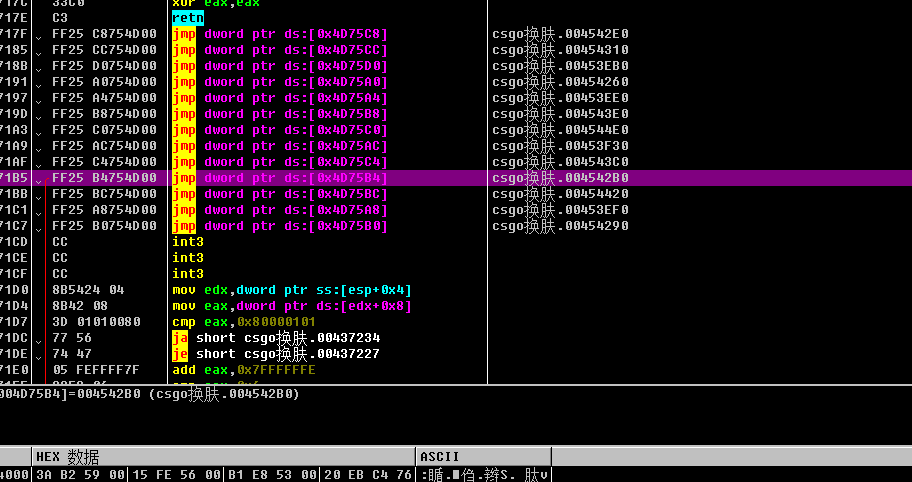Click comment csgo换肤.00454310
The width and height of the screenshot is (912, 482).
coord(560,50)
